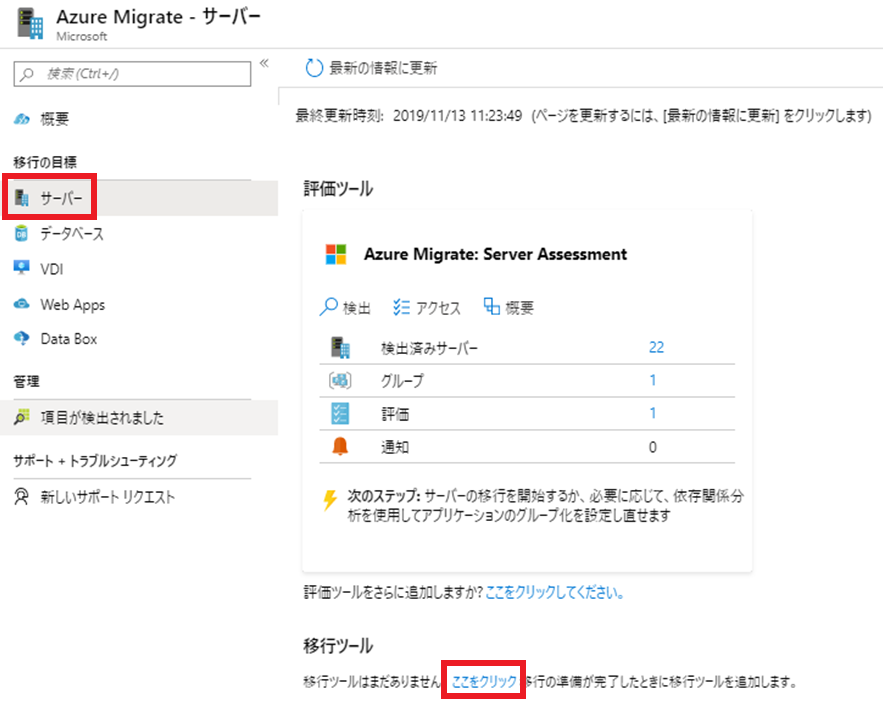Click the 概要 squares icon on the card
This screenshot has width=883, height=704.
click(x=492, y=306)
